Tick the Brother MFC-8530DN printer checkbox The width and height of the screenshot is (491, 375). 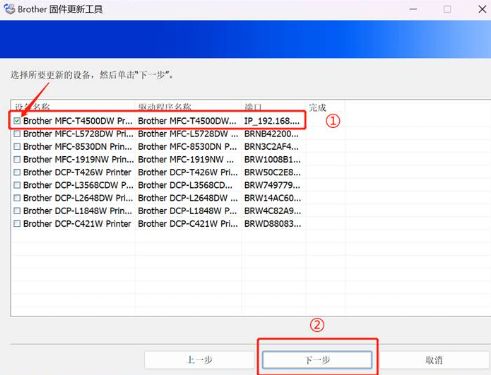coord(17,147)
